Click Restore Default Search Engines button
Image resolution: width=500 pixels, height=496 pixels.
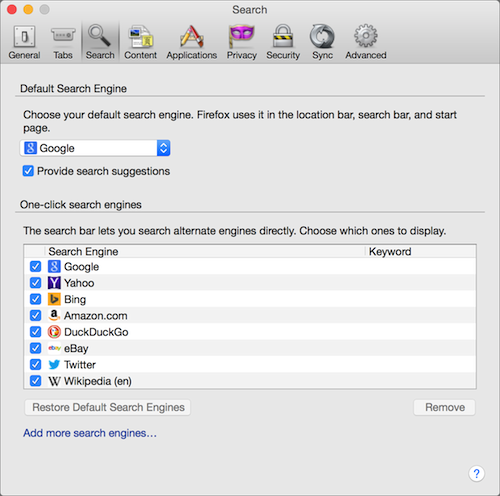click(108, 407)
